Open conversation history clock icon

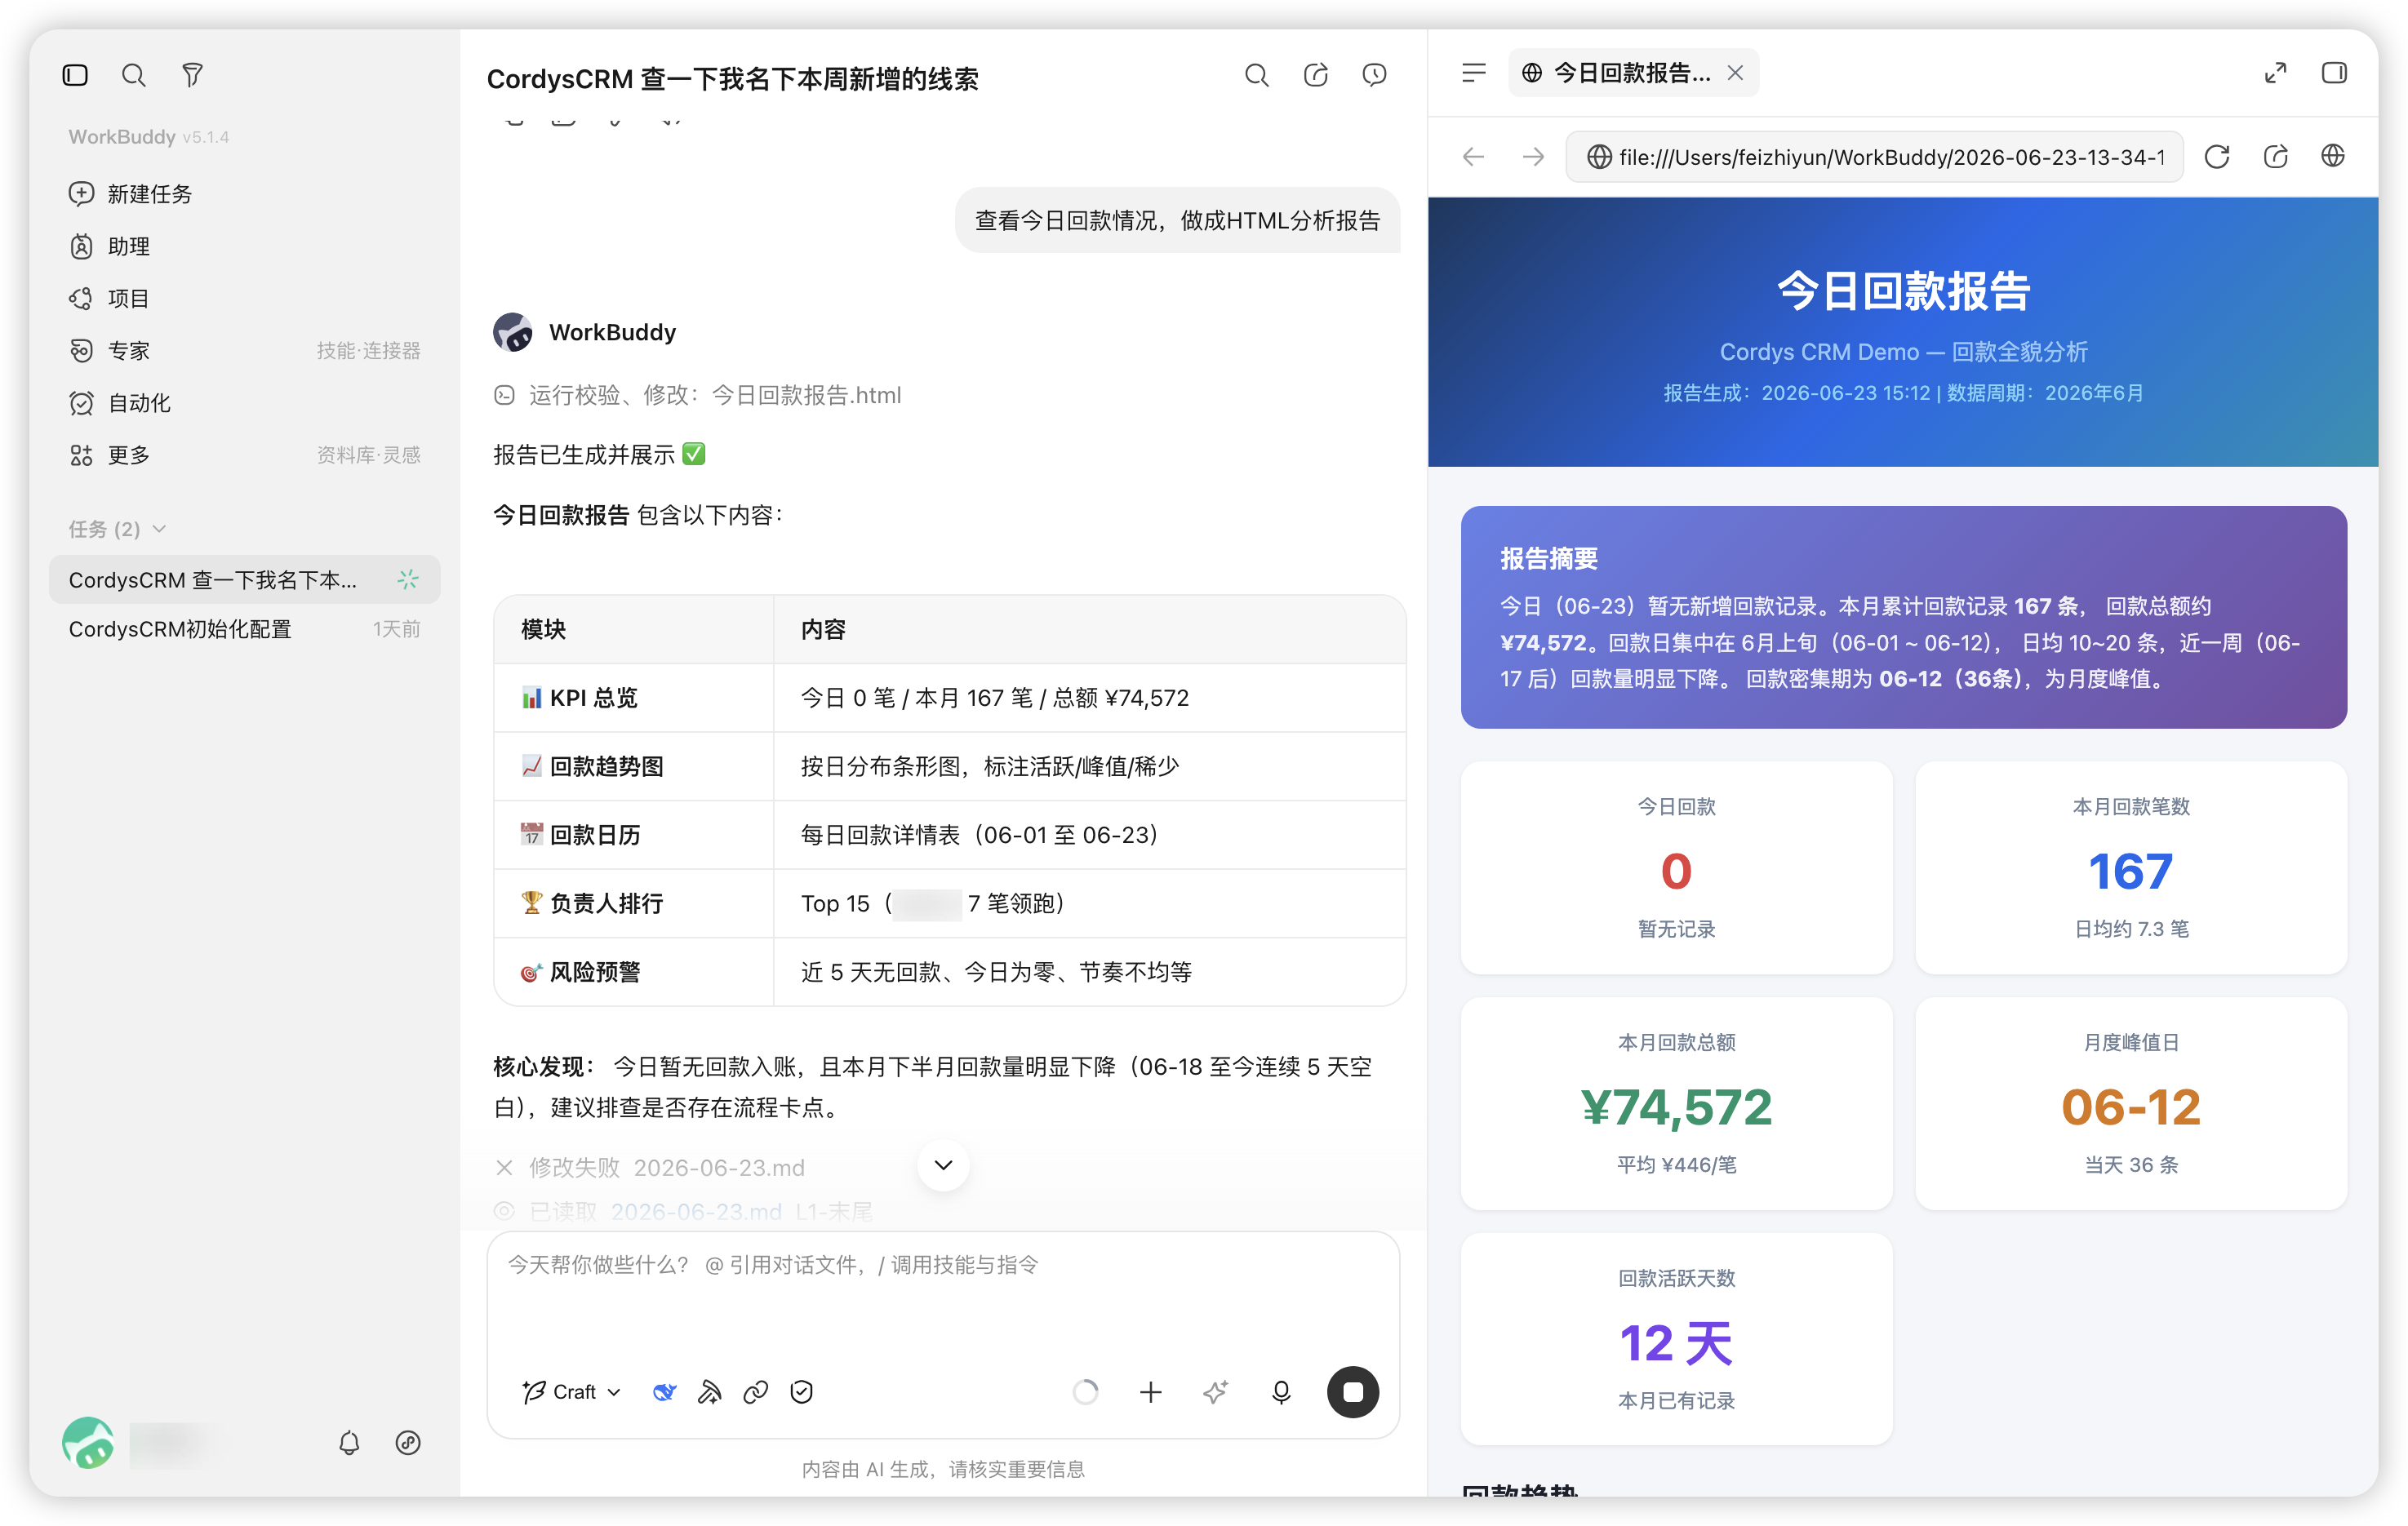(x=1374, y=75)
